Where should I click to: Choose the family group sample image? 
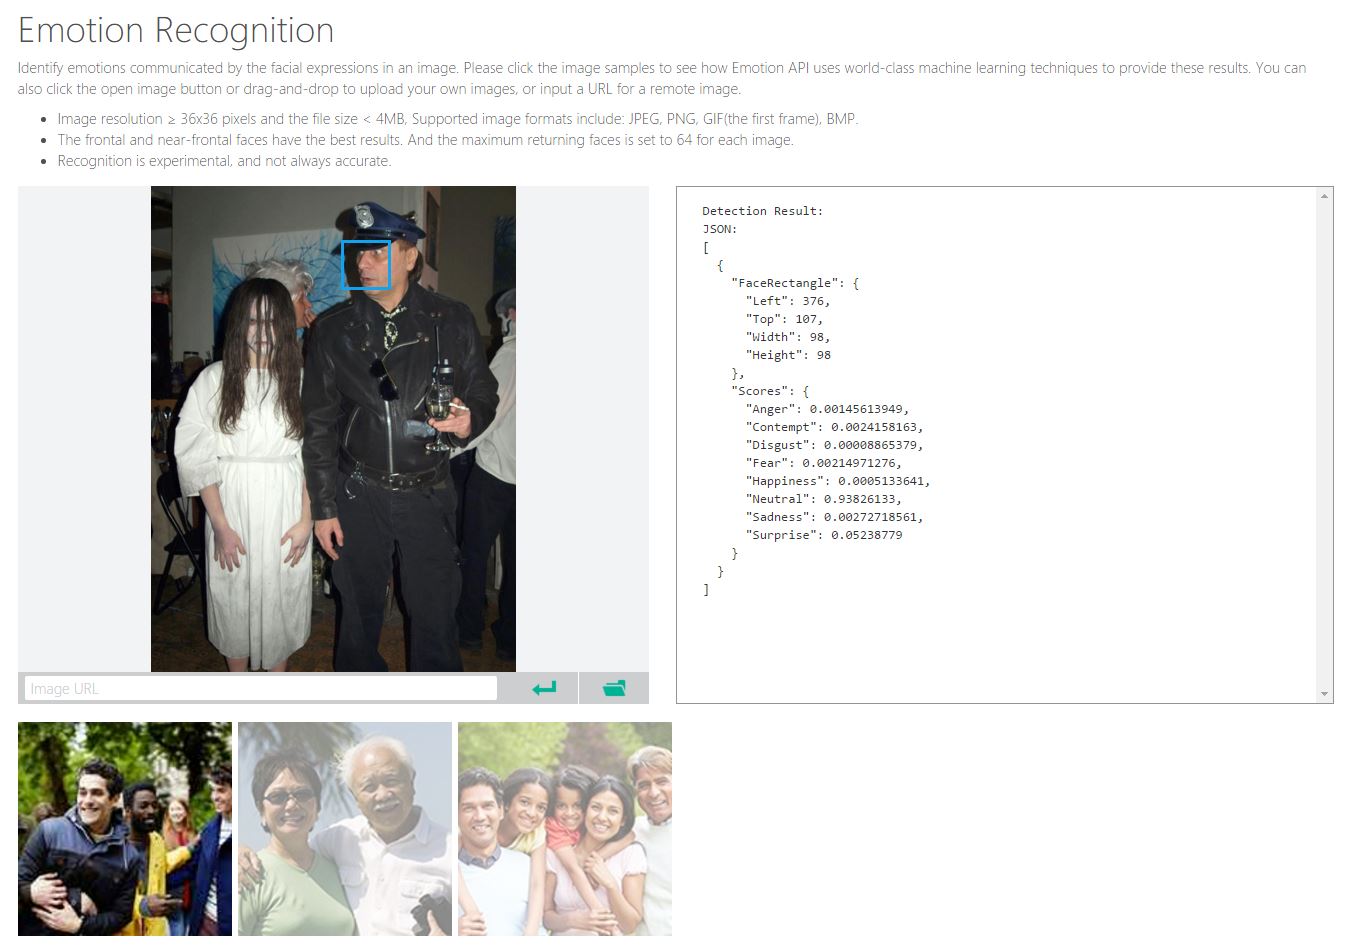(x=565, y=829)
